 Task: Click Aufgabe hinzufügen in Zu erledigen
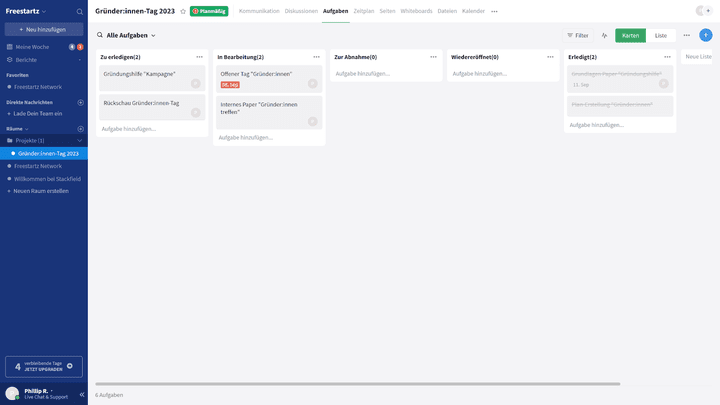[x=129, y=129]
